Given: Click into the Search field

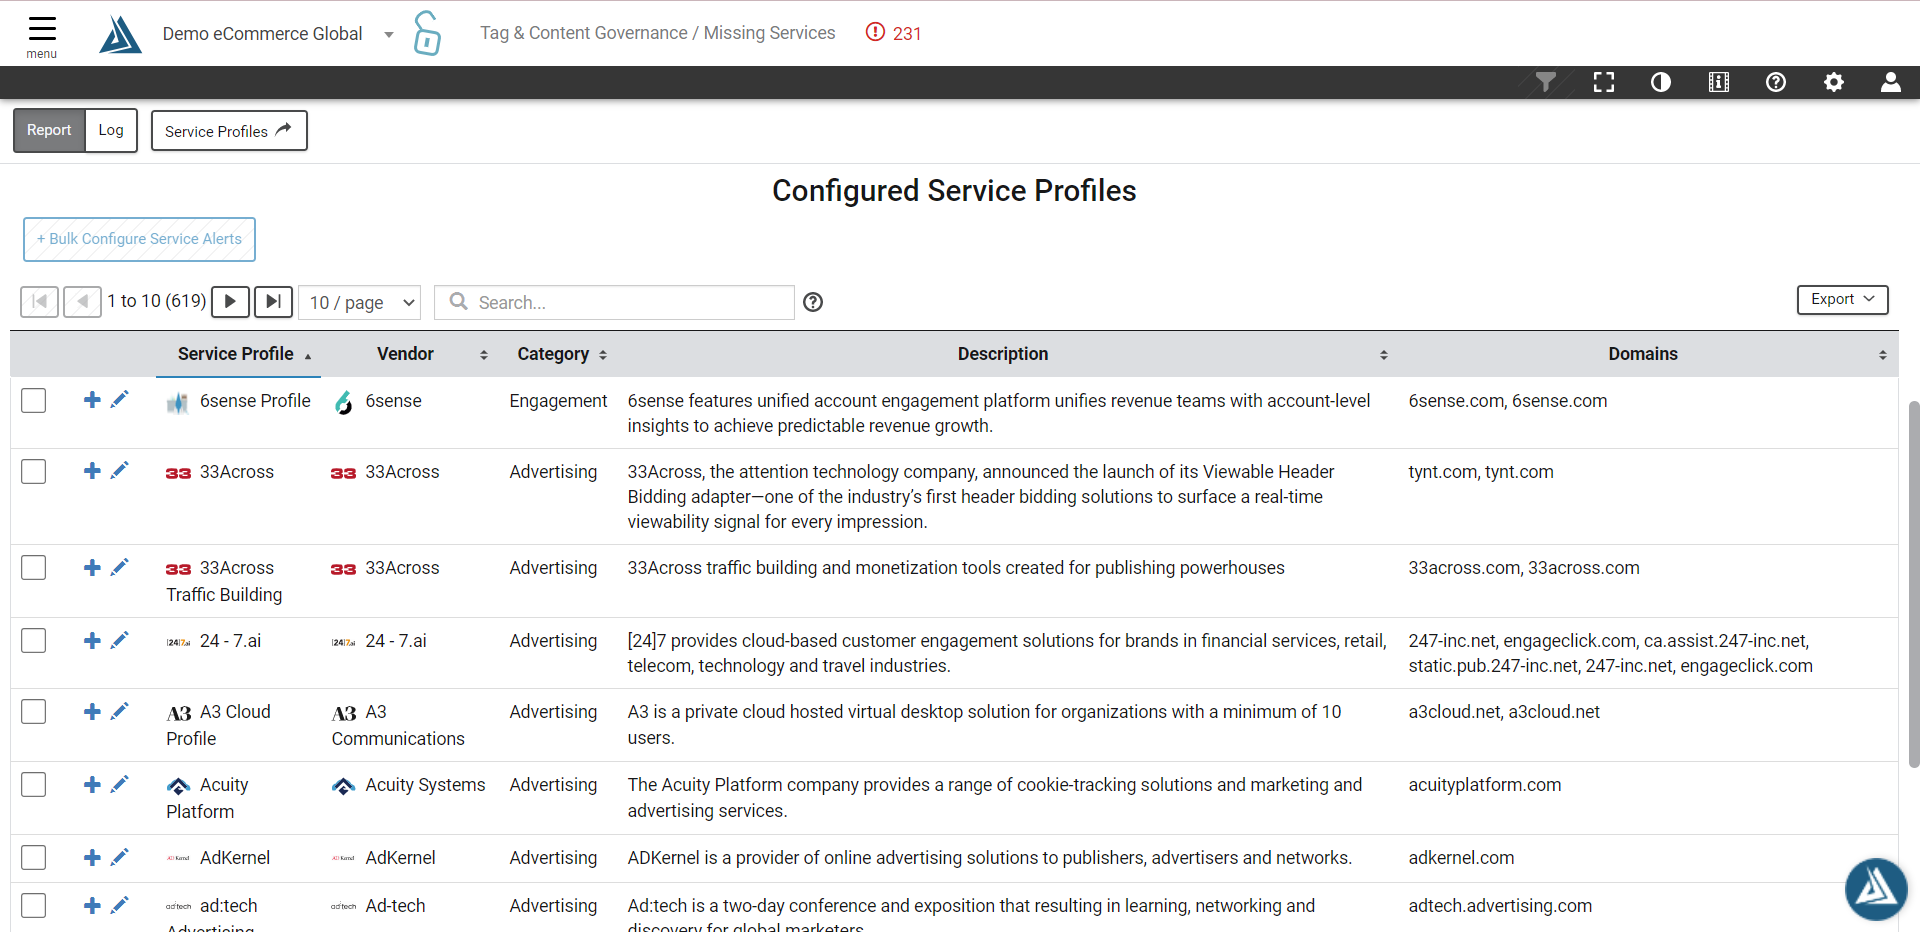Looking at the screenshot, I should (x=614, y=302).
